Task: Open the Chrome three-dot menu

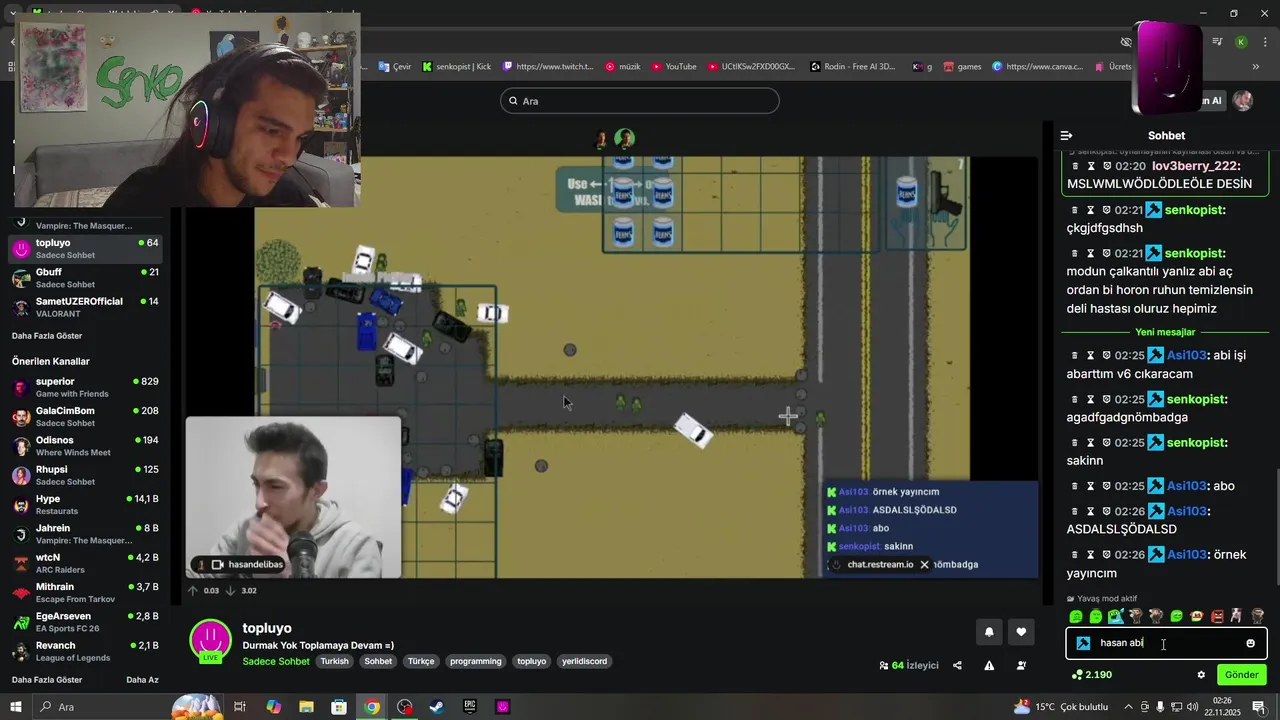Action: pyautogui.click(x=1264, y=42)
